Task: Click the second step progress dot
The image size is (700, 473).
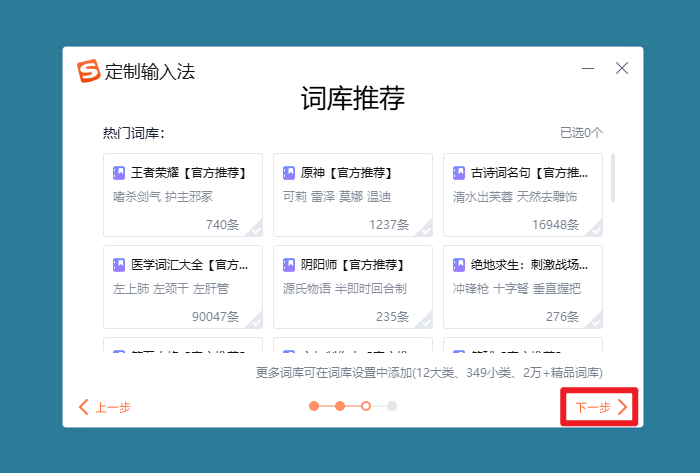Action: click(340, 406)
